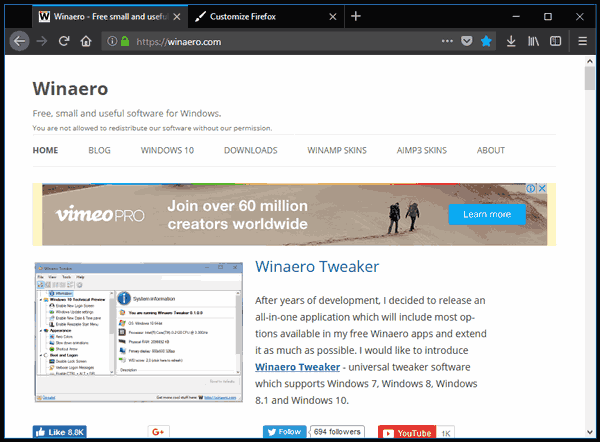The width and height of the screenshot is (600, 442).
Task: Go back with the back arrow button
Action: point(19,41)
